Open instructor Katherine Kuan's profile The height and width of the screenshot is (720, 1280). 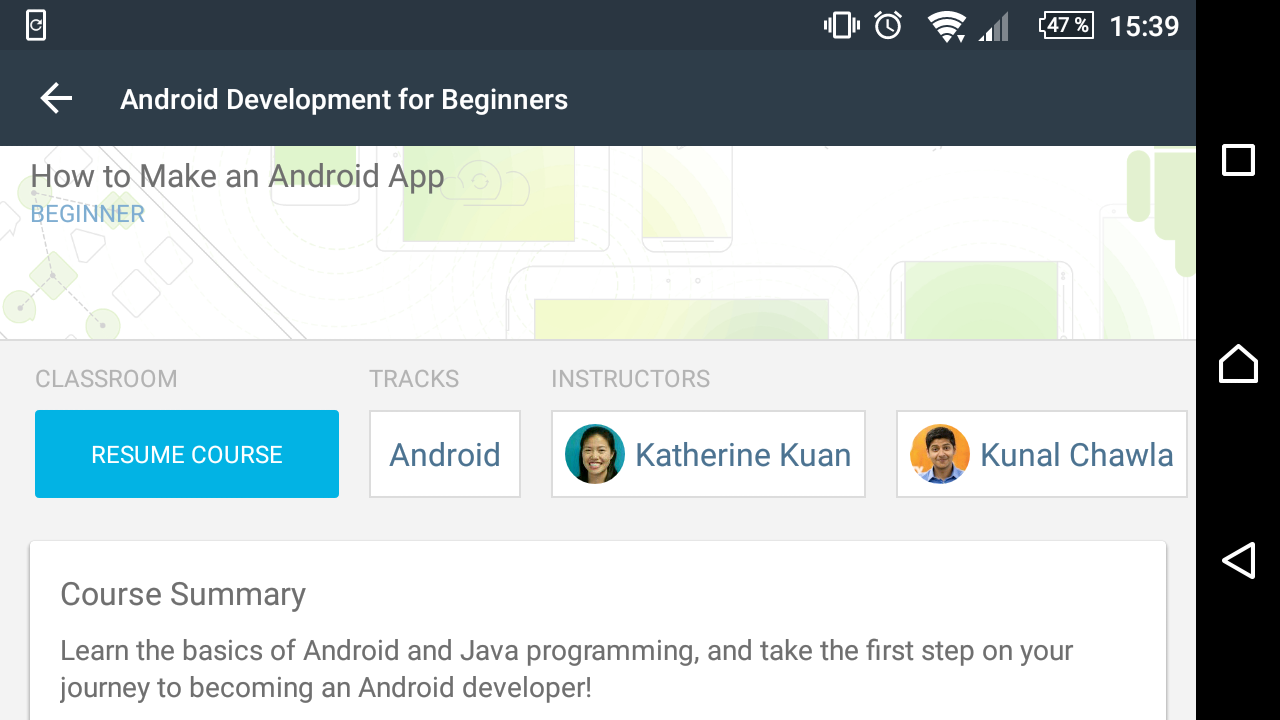tap(708, 454)
